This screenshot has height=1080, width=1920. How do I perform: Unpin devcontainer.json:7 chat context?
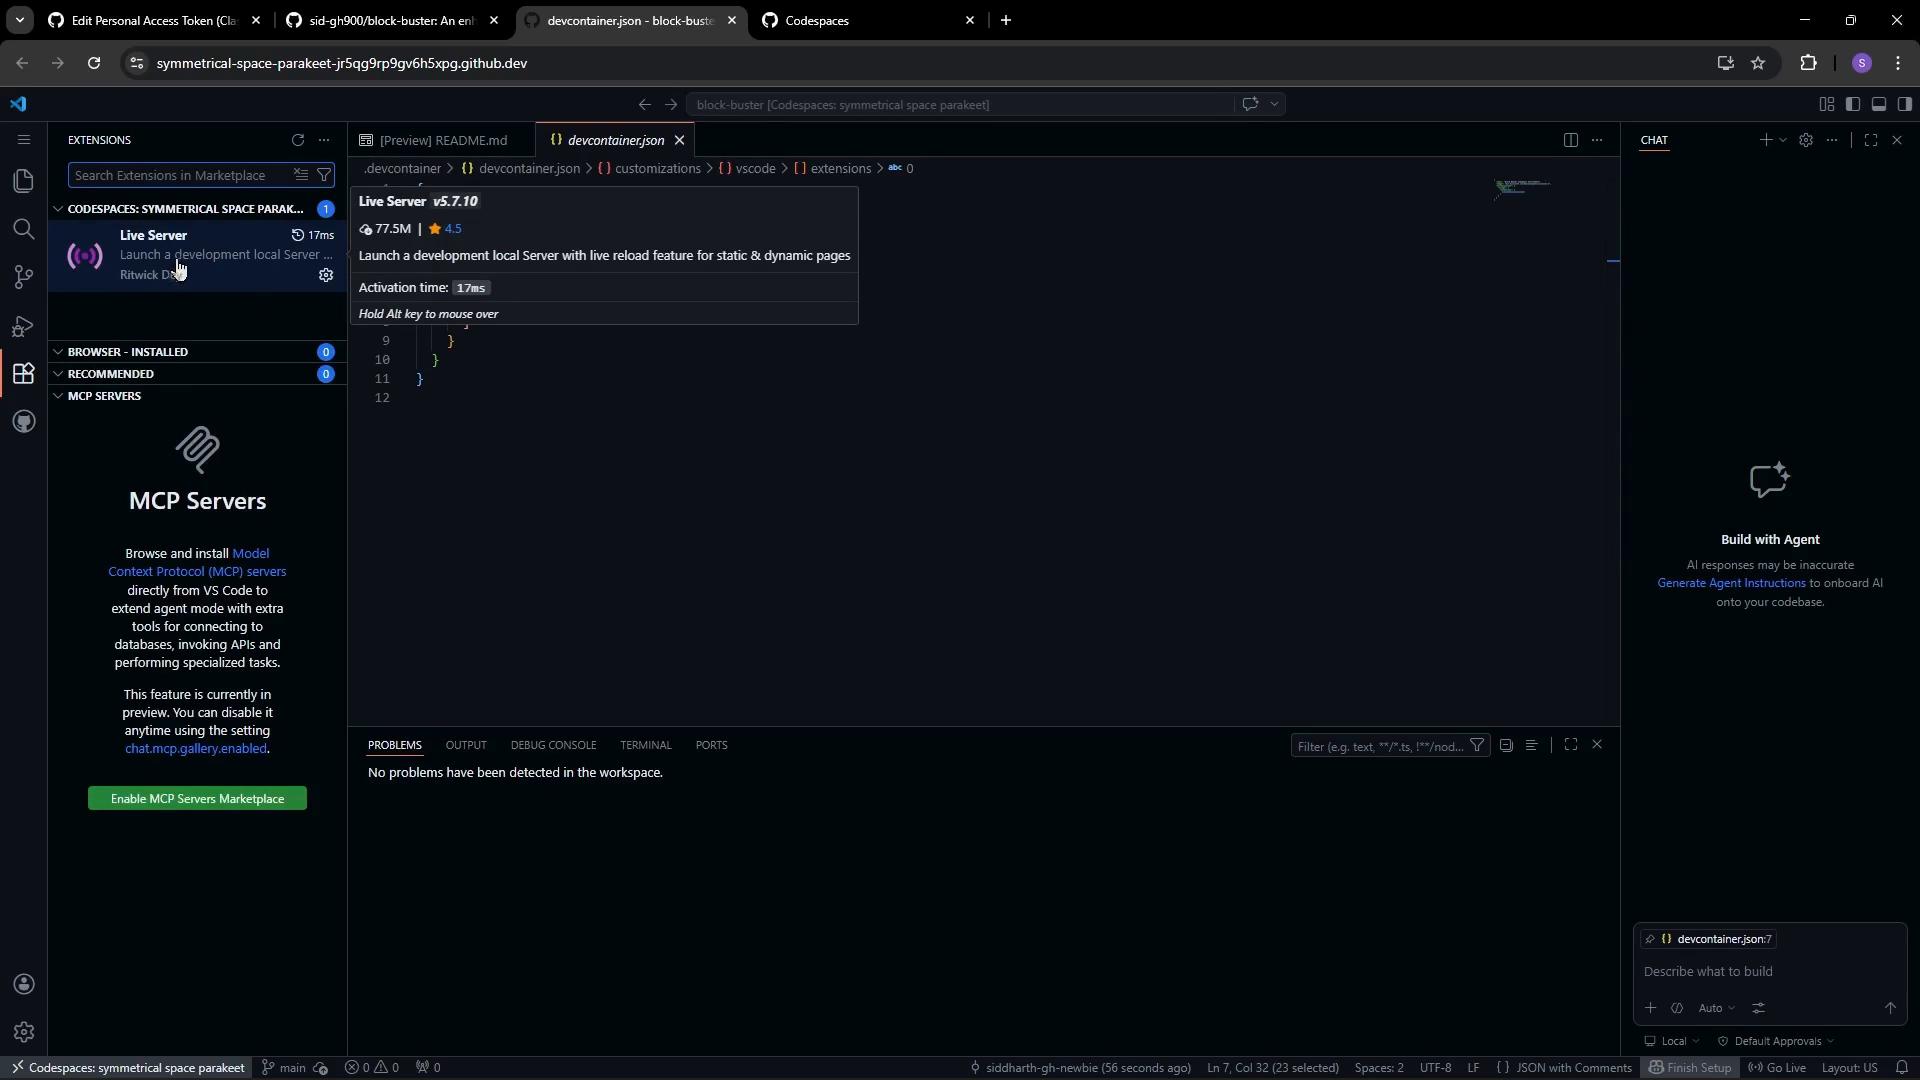[1650, 939]
